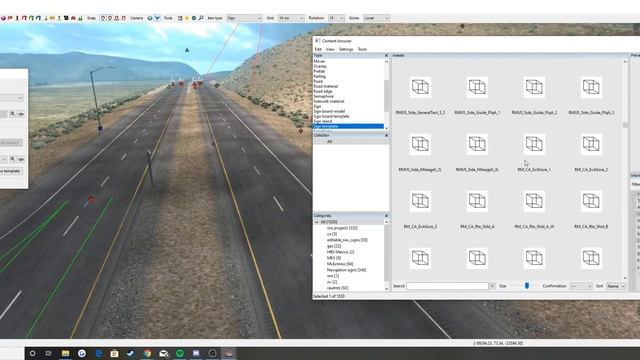Select the gas [22] category
This screenshot has width=640, height=360.
tap(334, 246)
